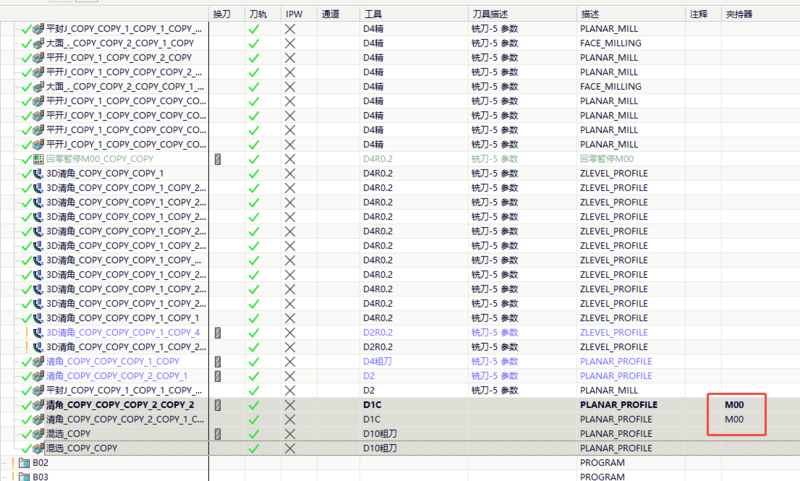Click the purple D2R0.2 tool cell
800x481 pixels.
pyautogui.click(x=378, y=333)
